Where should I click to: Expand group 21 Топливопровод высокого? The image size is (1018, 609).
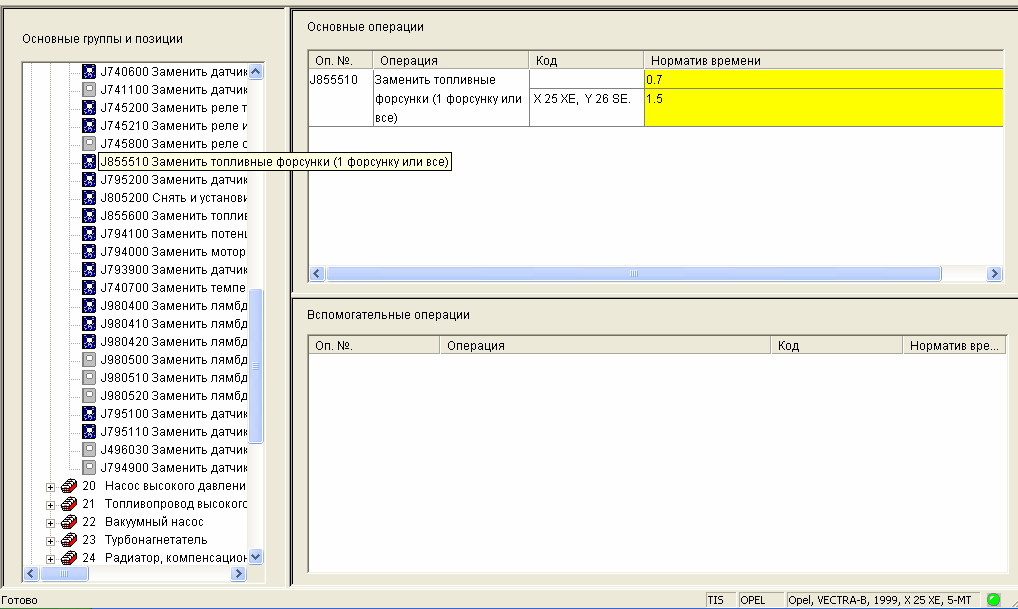(x=50, y=504)
